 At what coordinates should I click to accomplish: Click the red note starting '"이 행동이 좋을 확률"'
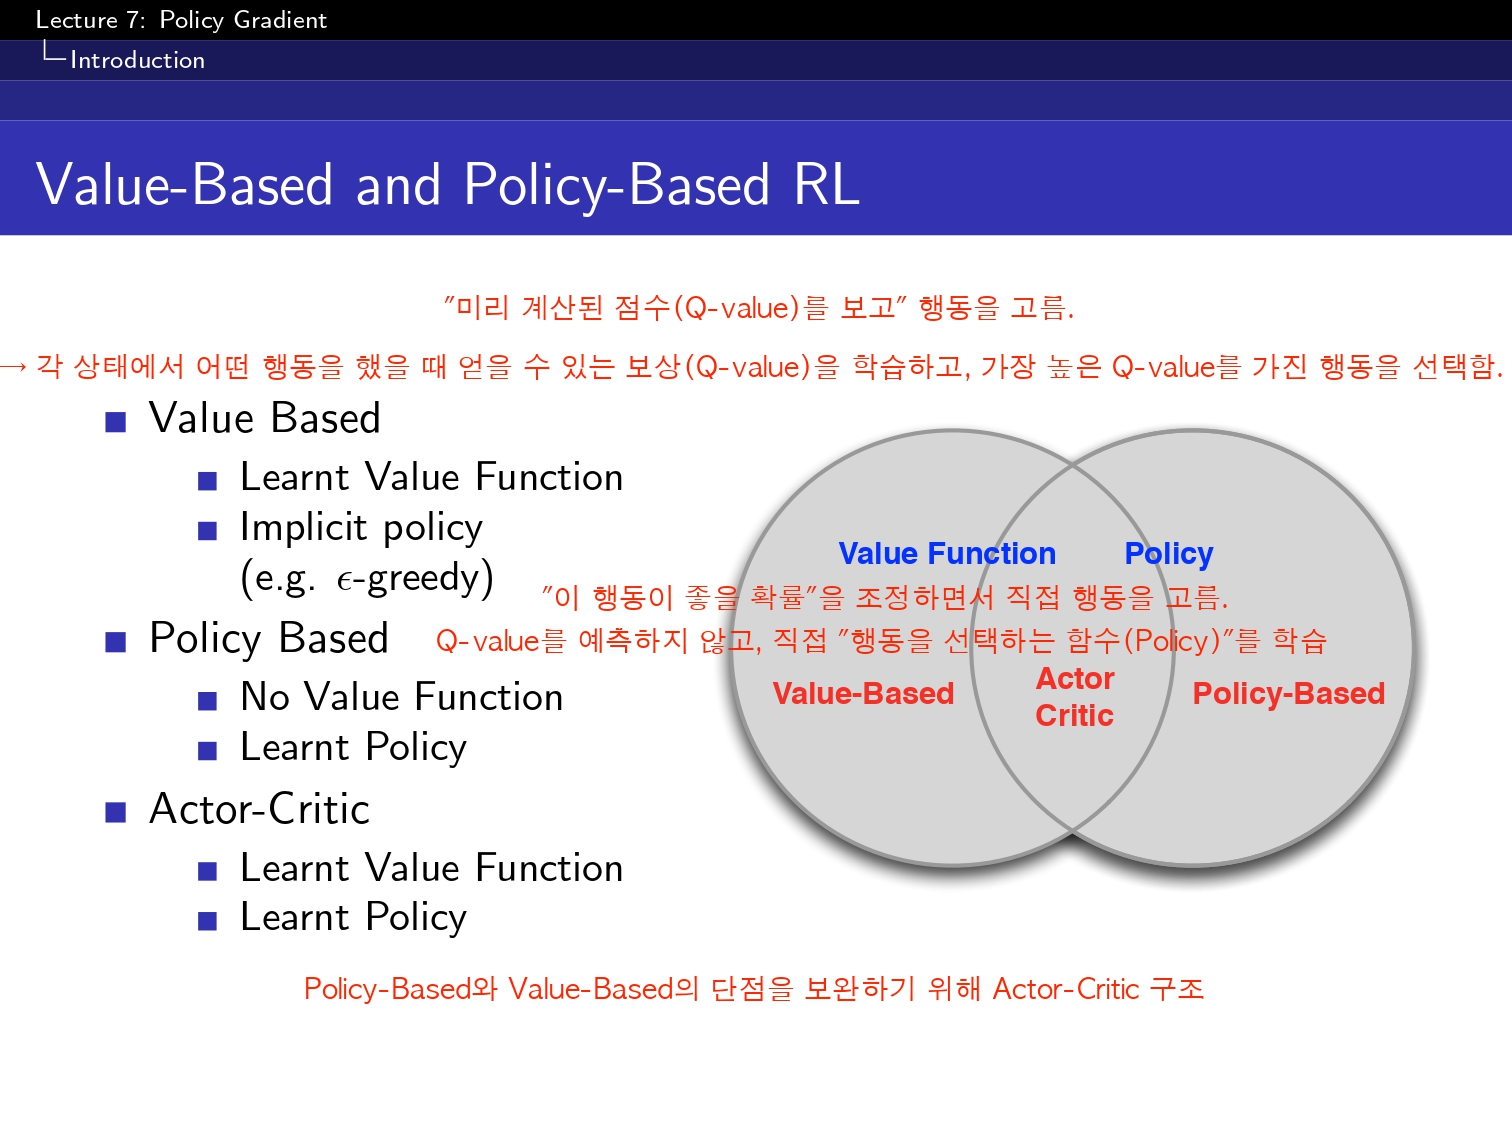(885, 598)
